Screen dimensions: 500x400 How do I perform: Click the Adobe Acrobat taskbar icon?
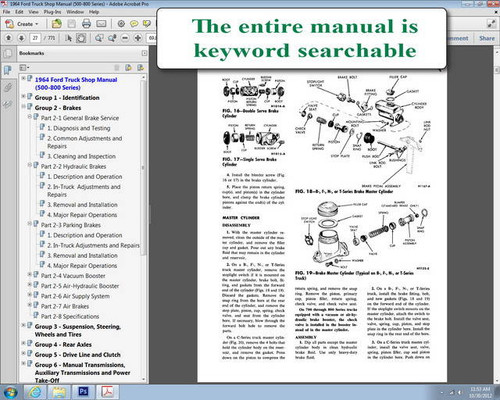[107, 392]
